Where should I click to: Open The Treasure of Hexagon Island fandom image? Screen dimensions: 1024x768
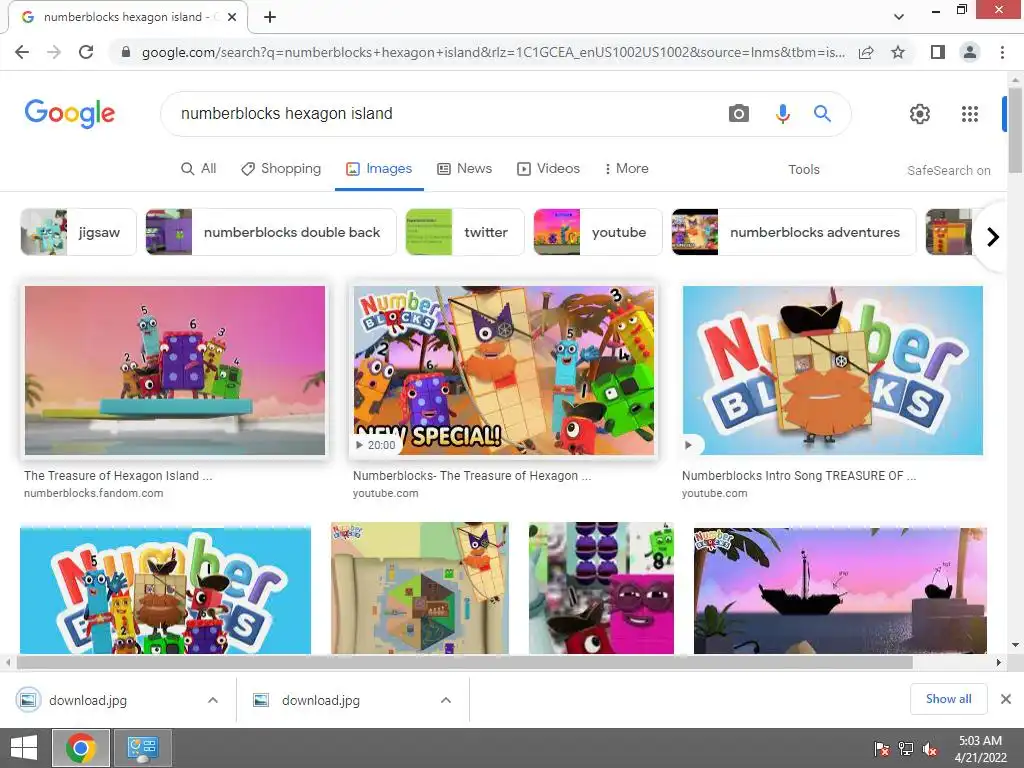pyautogui.click(x=175, y=370)
